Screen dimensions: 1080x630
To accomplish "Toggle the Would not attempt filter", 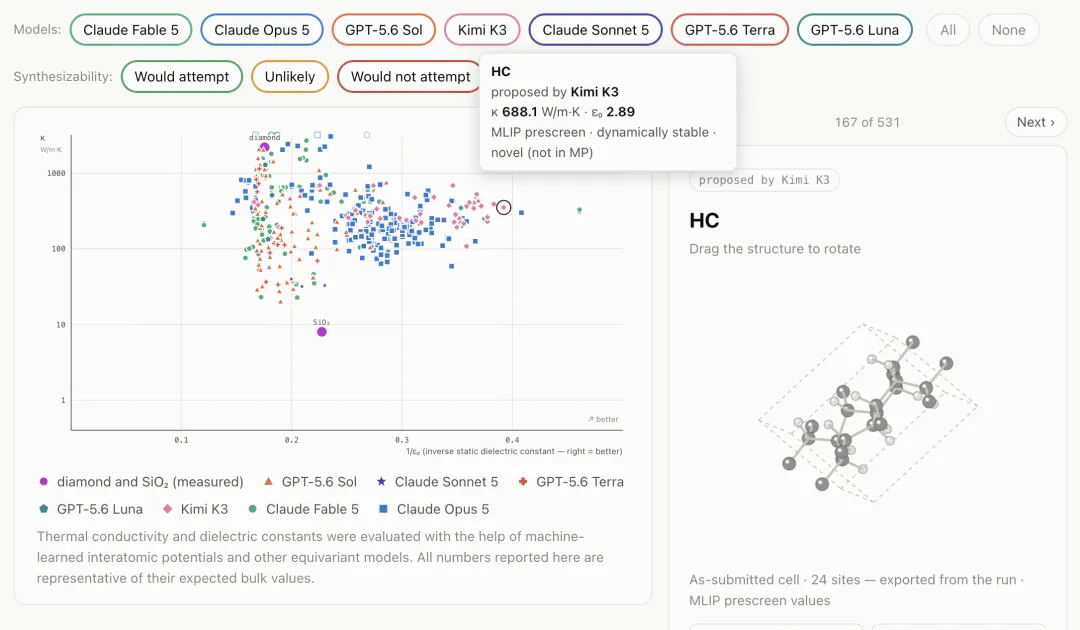I will pyautogui.click(x=411, y=76).
